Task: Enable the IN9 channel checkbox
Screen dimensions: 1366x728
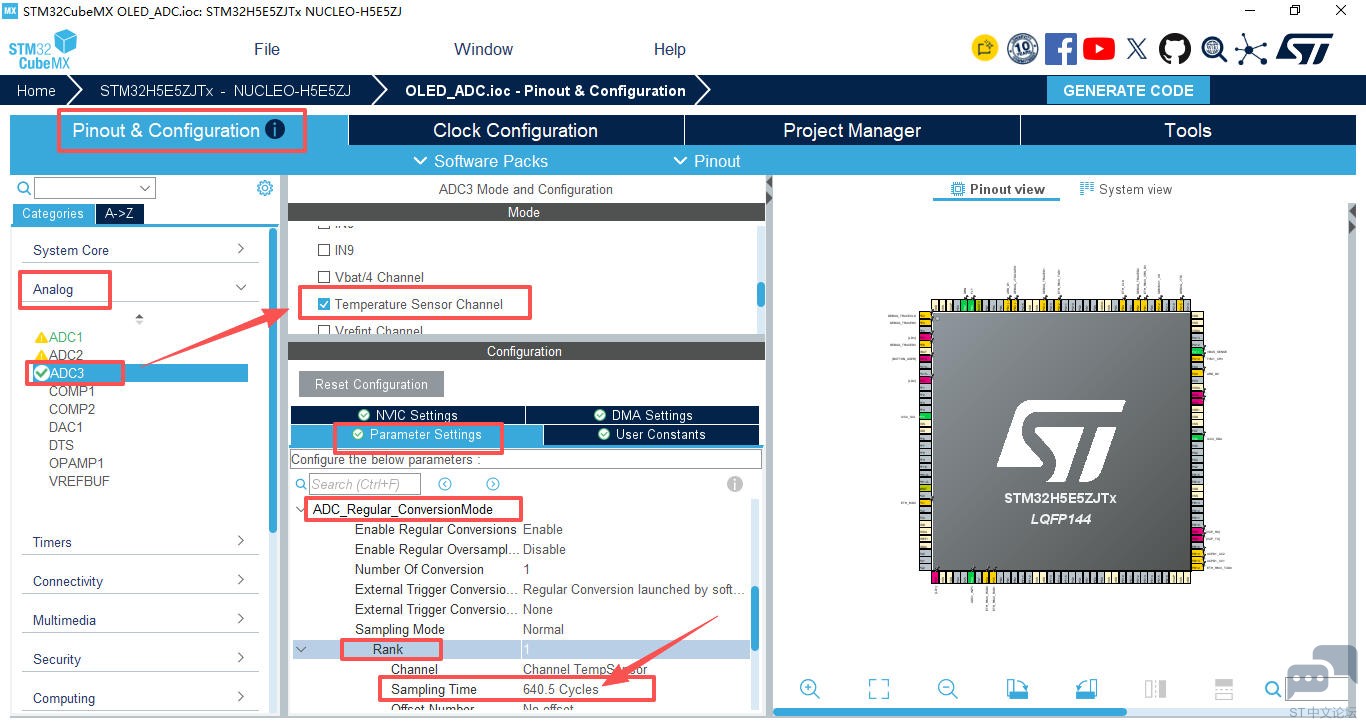Action: pos(324,250)
